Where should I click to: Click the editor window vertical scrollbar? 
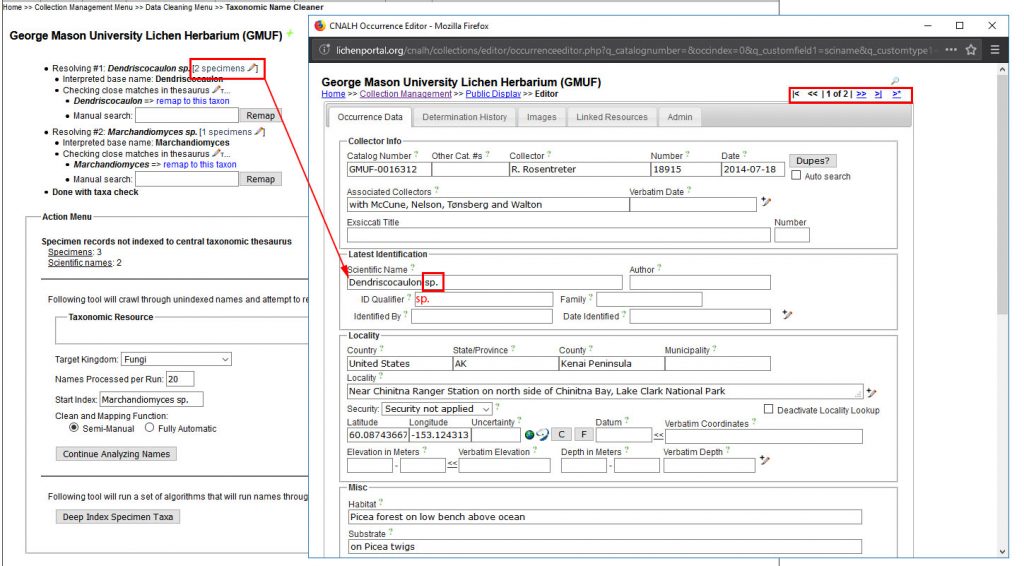(x=1003, y=310)
